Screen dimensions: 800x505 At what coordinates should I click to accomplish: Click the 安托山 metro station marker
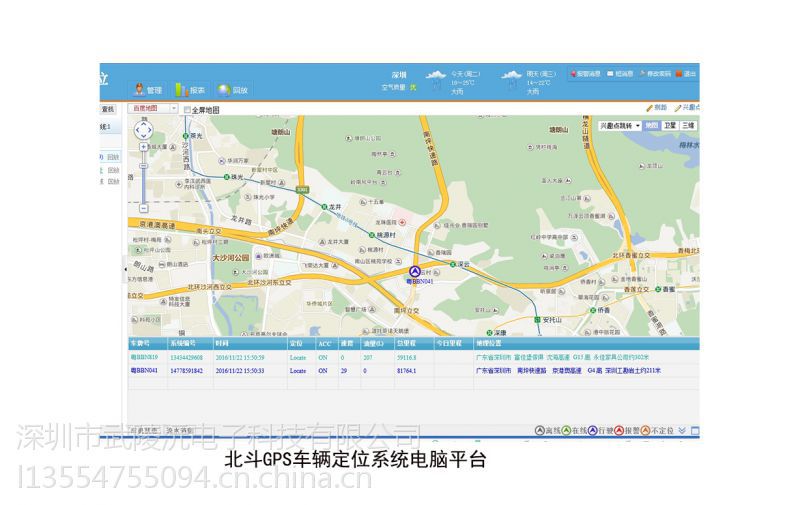coord(537,320)
